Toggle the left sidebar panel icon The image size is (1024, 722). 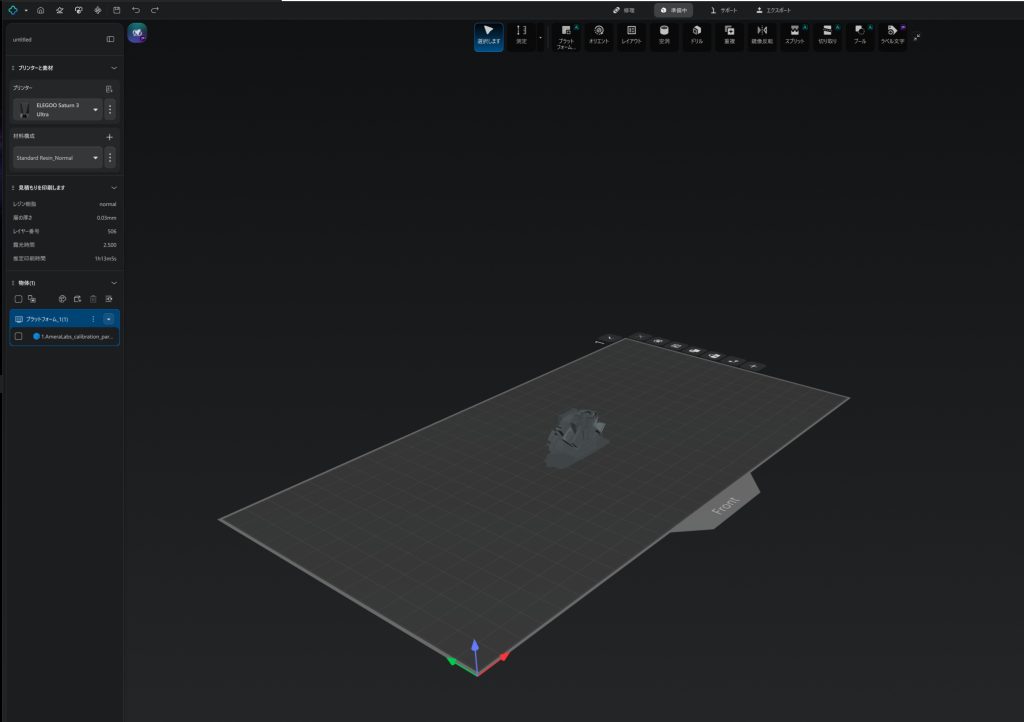(110, 39)
